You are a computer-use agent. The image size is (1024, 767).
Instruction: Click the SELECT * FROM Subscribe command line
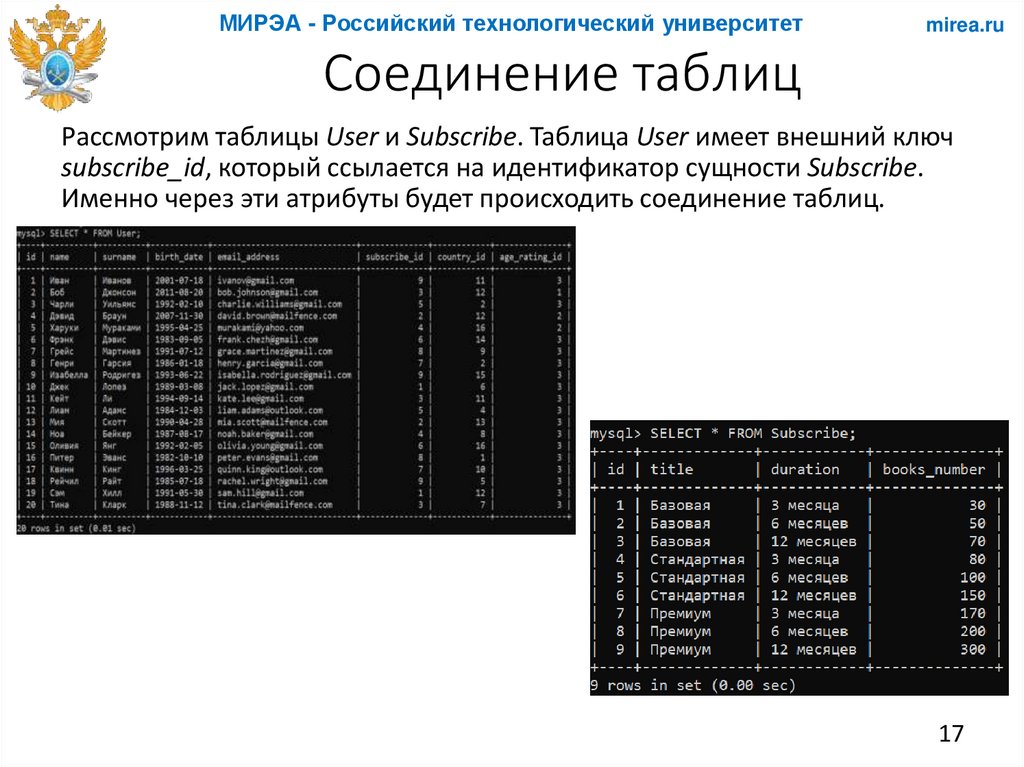[x=724, y=433]
